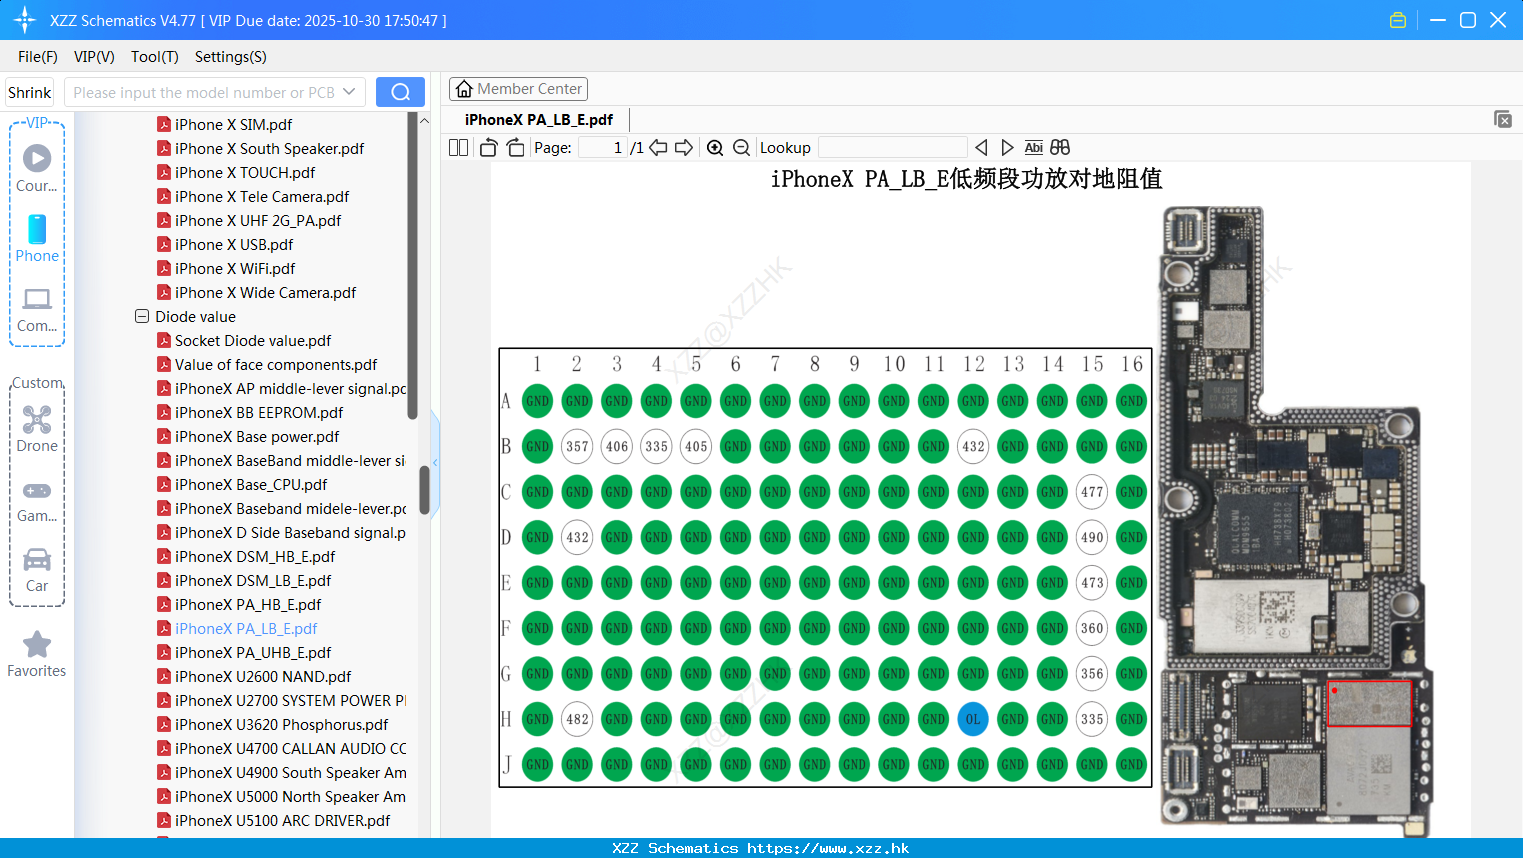Click the app logo icon
Image resolution: width=1523 pixels, height=858 pixels.
(x=24, y=20)
